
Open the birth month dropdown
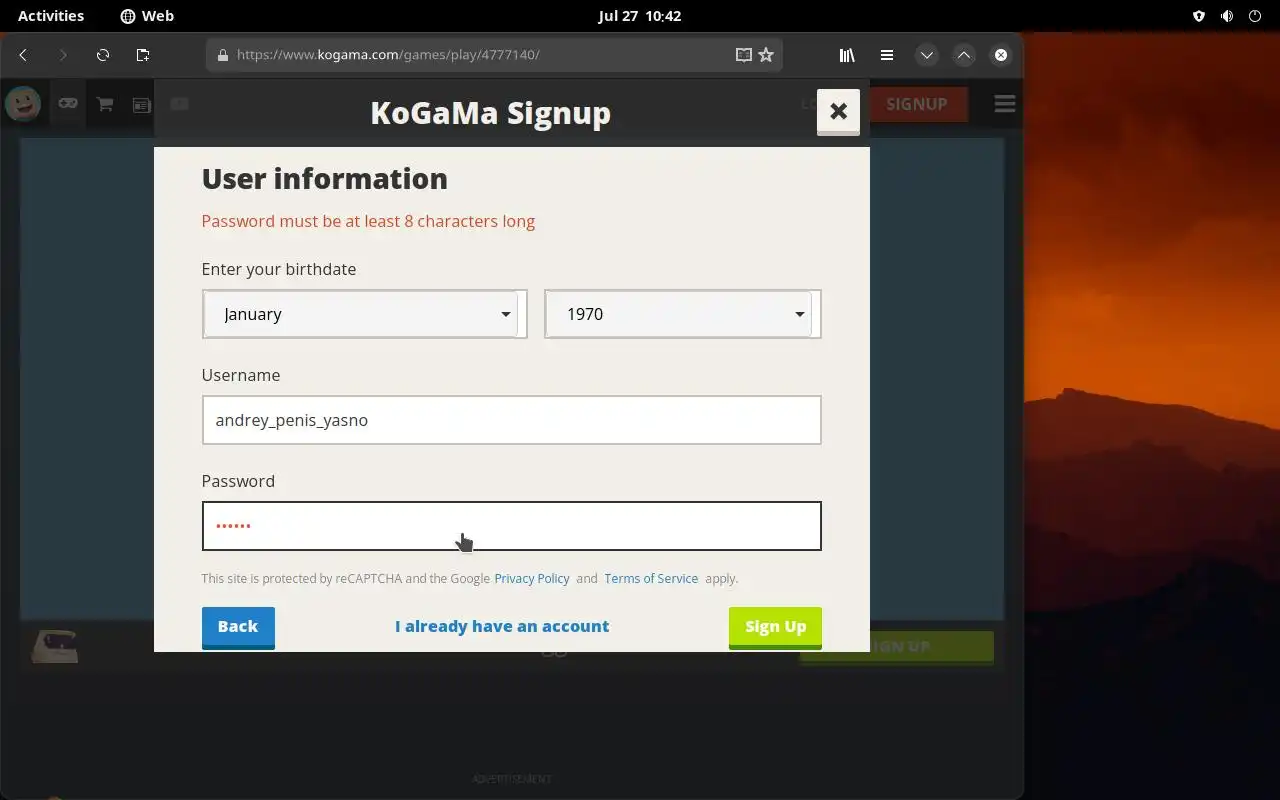pos(364,314)
